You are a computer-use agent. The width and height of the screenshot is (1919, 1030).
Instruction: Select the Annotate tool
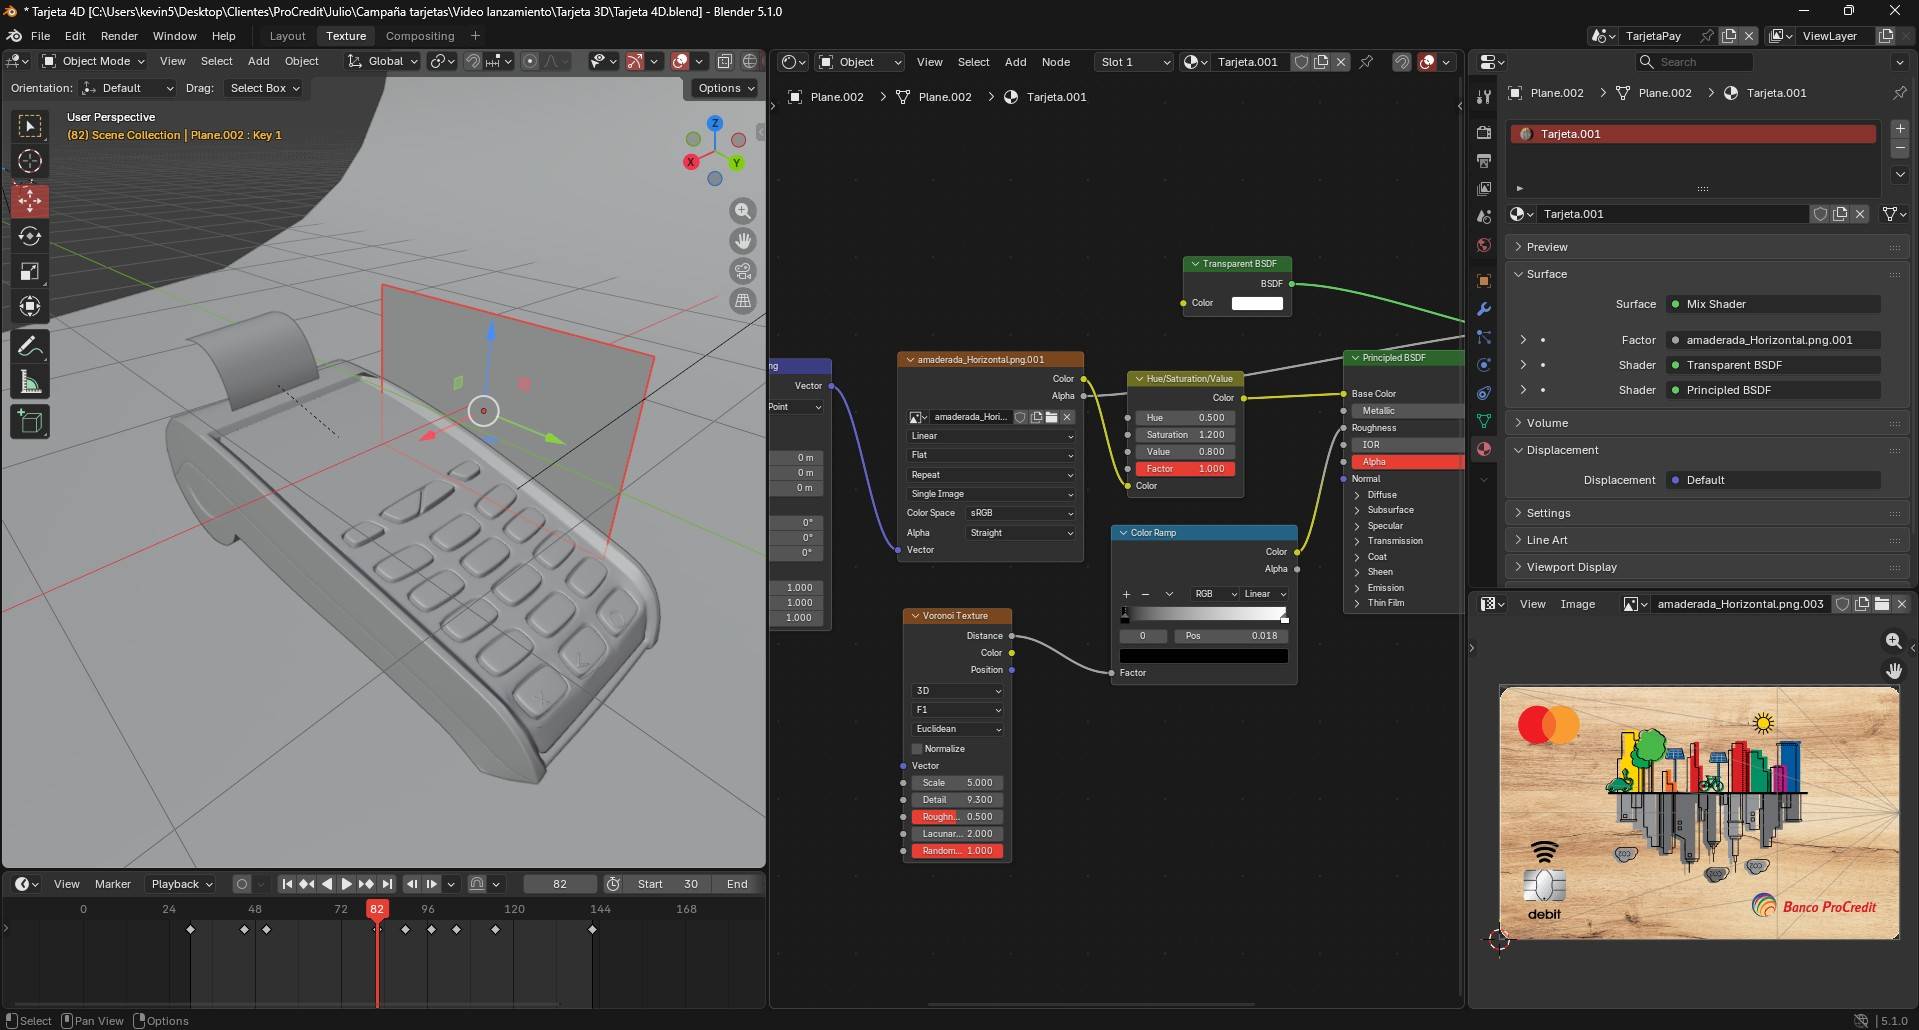pyautogui.click(x=30, y=346)
